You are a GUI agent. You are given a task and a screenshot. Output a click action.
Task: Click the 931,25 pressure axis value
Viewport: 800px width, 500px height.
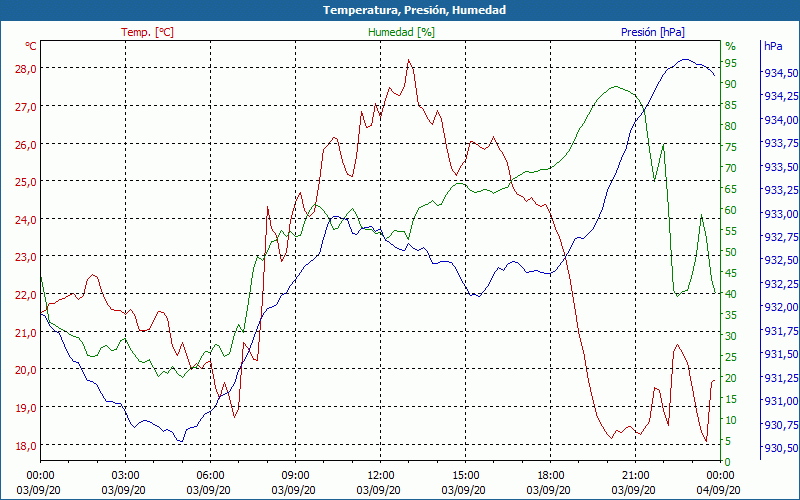point(781,378)
